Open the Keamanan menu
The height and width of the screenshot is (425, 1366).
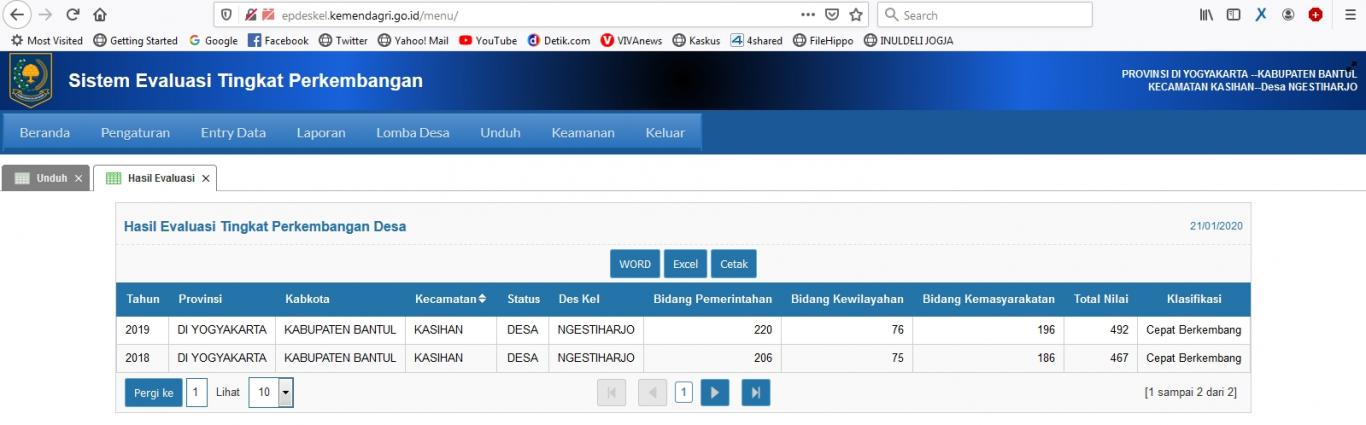click(x=583, y=132)
